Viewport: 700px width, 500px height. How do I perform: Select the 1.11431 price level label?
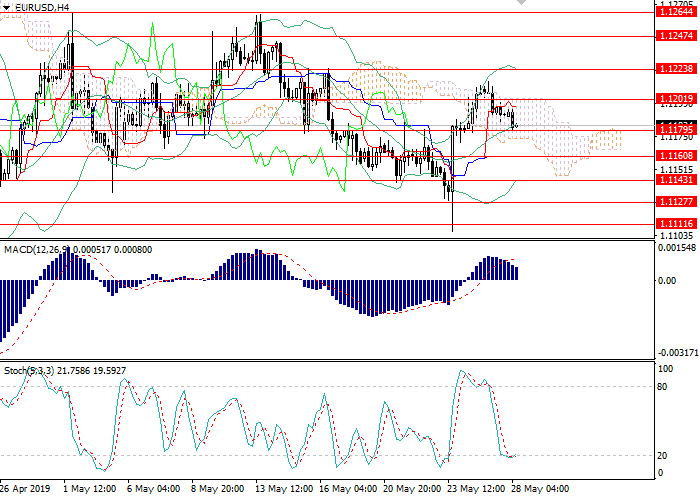pyautogui.click(x=676, y=181)
